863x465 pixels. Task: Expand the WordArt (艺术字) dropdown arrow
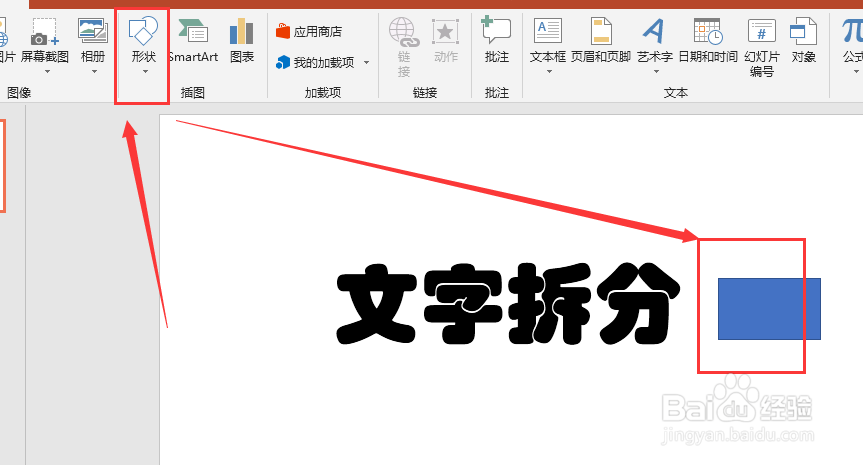click(656, 72)
